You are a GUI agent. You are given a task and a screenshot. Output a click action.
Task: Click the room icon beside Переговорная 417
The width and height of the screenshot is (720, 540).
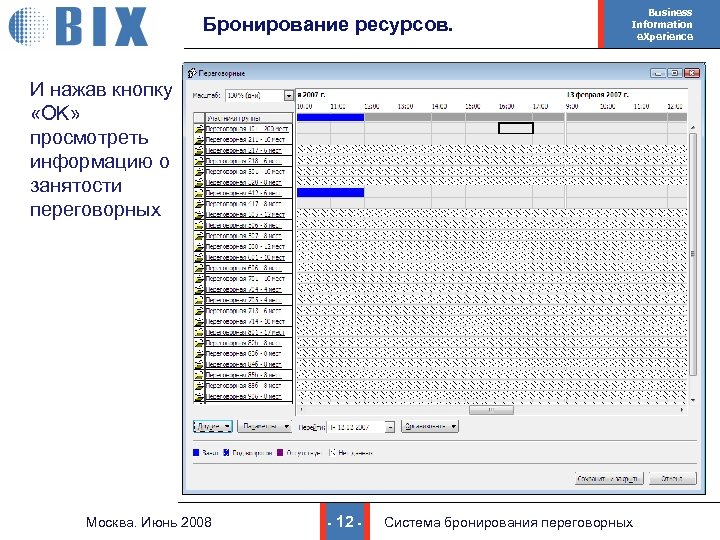[x=199, y=203]
